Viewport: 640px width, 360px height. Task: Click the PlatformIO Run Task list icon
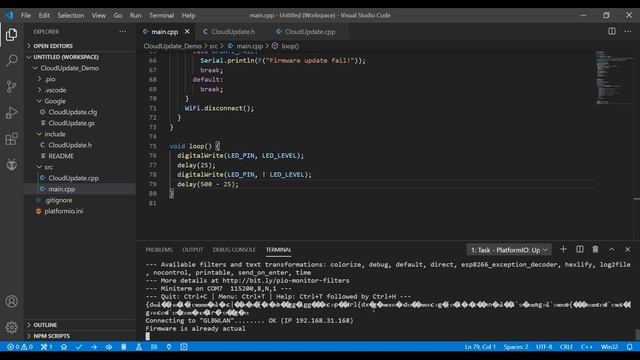pos(154,347)
